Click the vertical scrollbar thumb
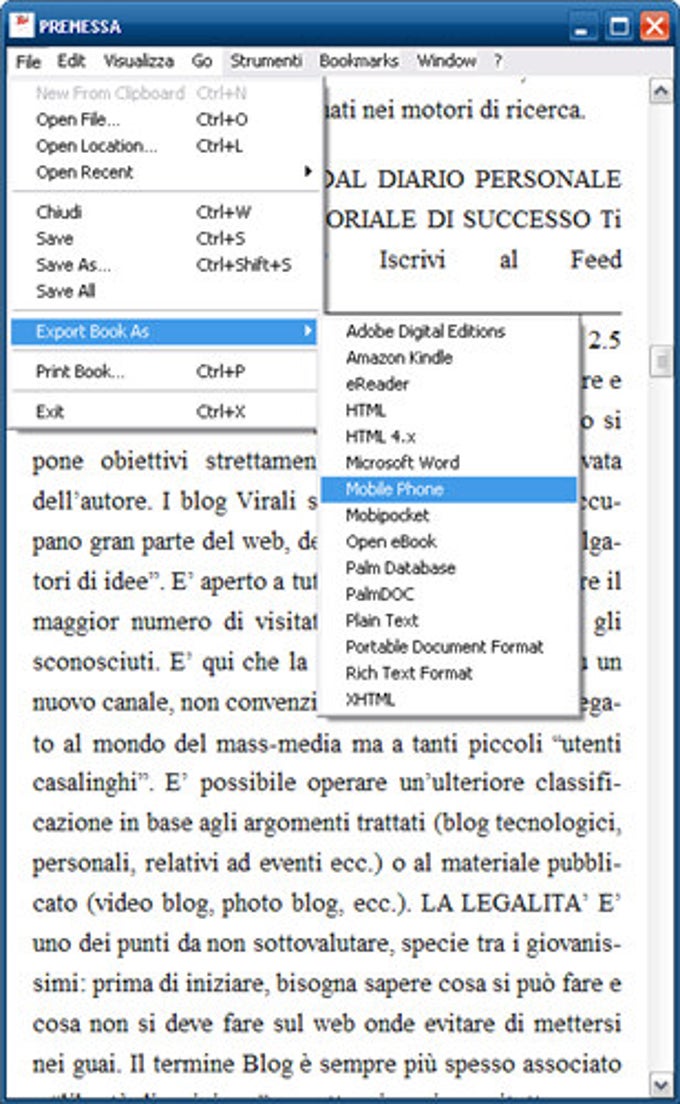The image size is (680, 1104). (x=661, y=361)
